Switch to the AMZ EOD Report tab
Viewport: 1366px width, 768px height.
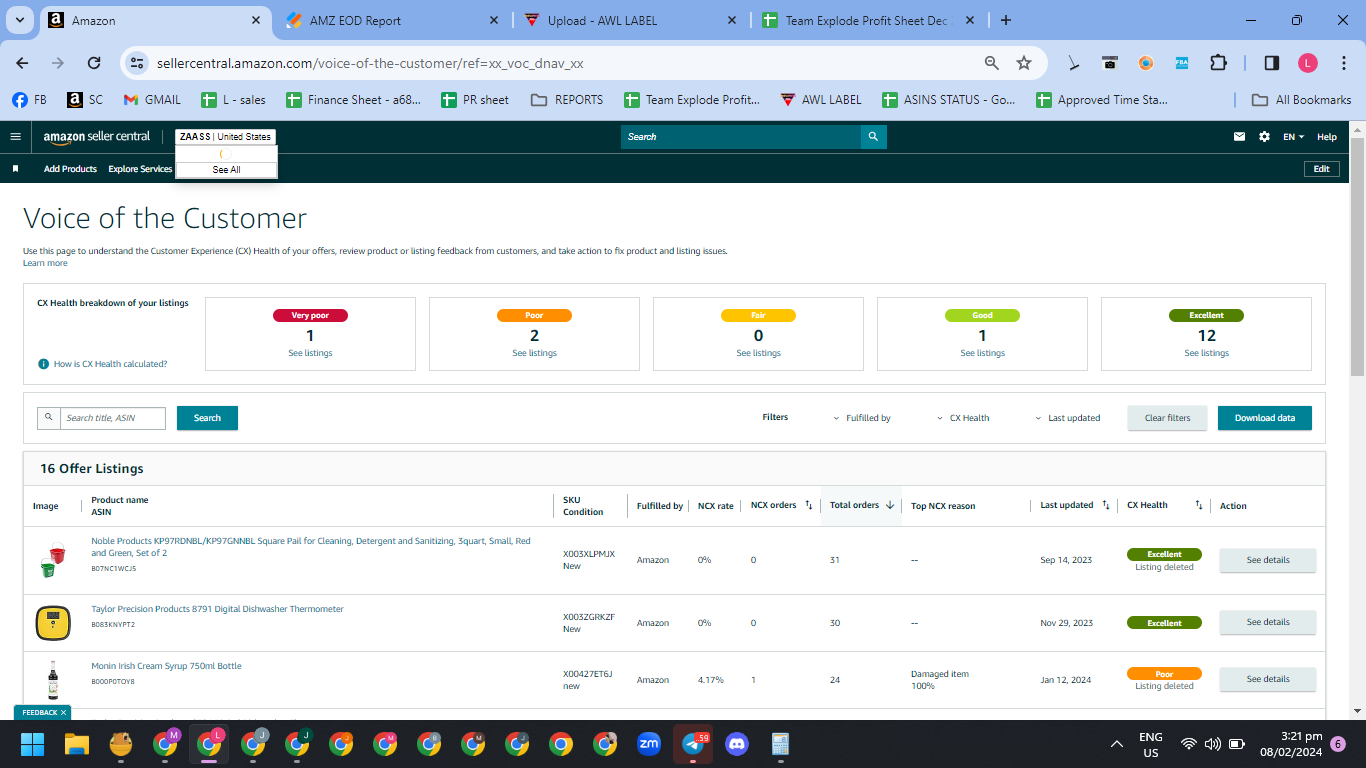point(390,20)
